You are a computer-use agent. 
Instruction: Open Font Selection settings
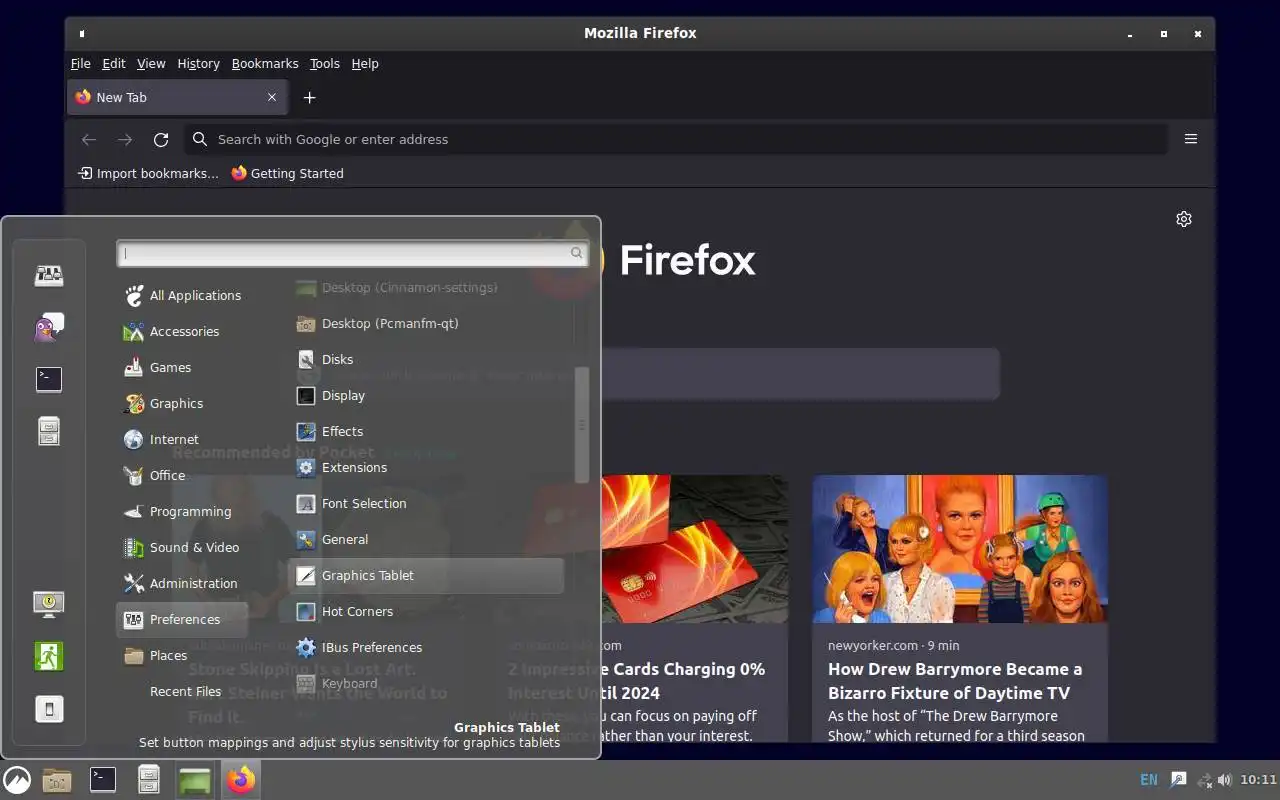[426, 503]
